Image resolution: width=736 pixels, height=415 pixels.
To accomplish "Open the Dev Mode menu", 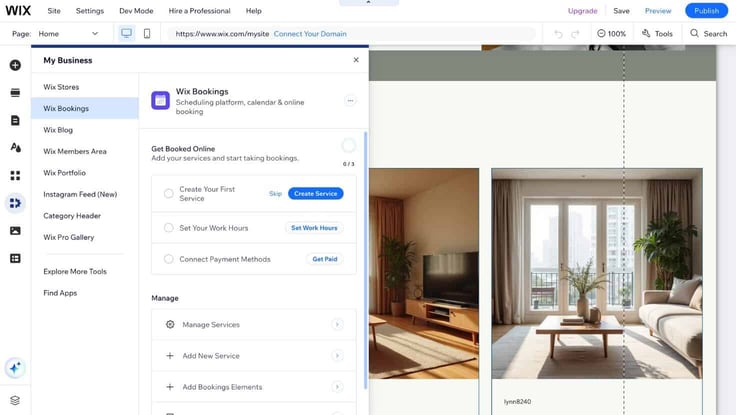I will pyautogui.click(x=136, y=10).
